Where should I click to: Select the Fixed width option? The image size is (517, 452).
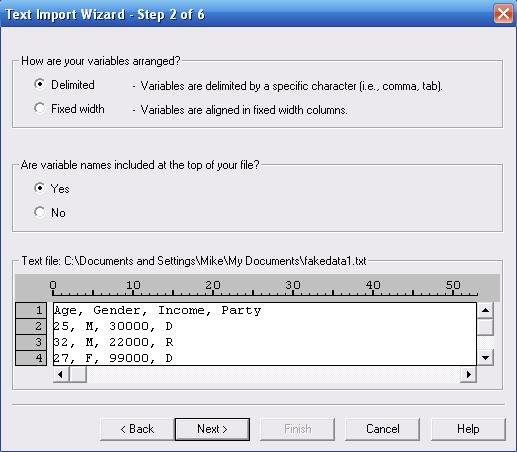(x=40, y=108)
